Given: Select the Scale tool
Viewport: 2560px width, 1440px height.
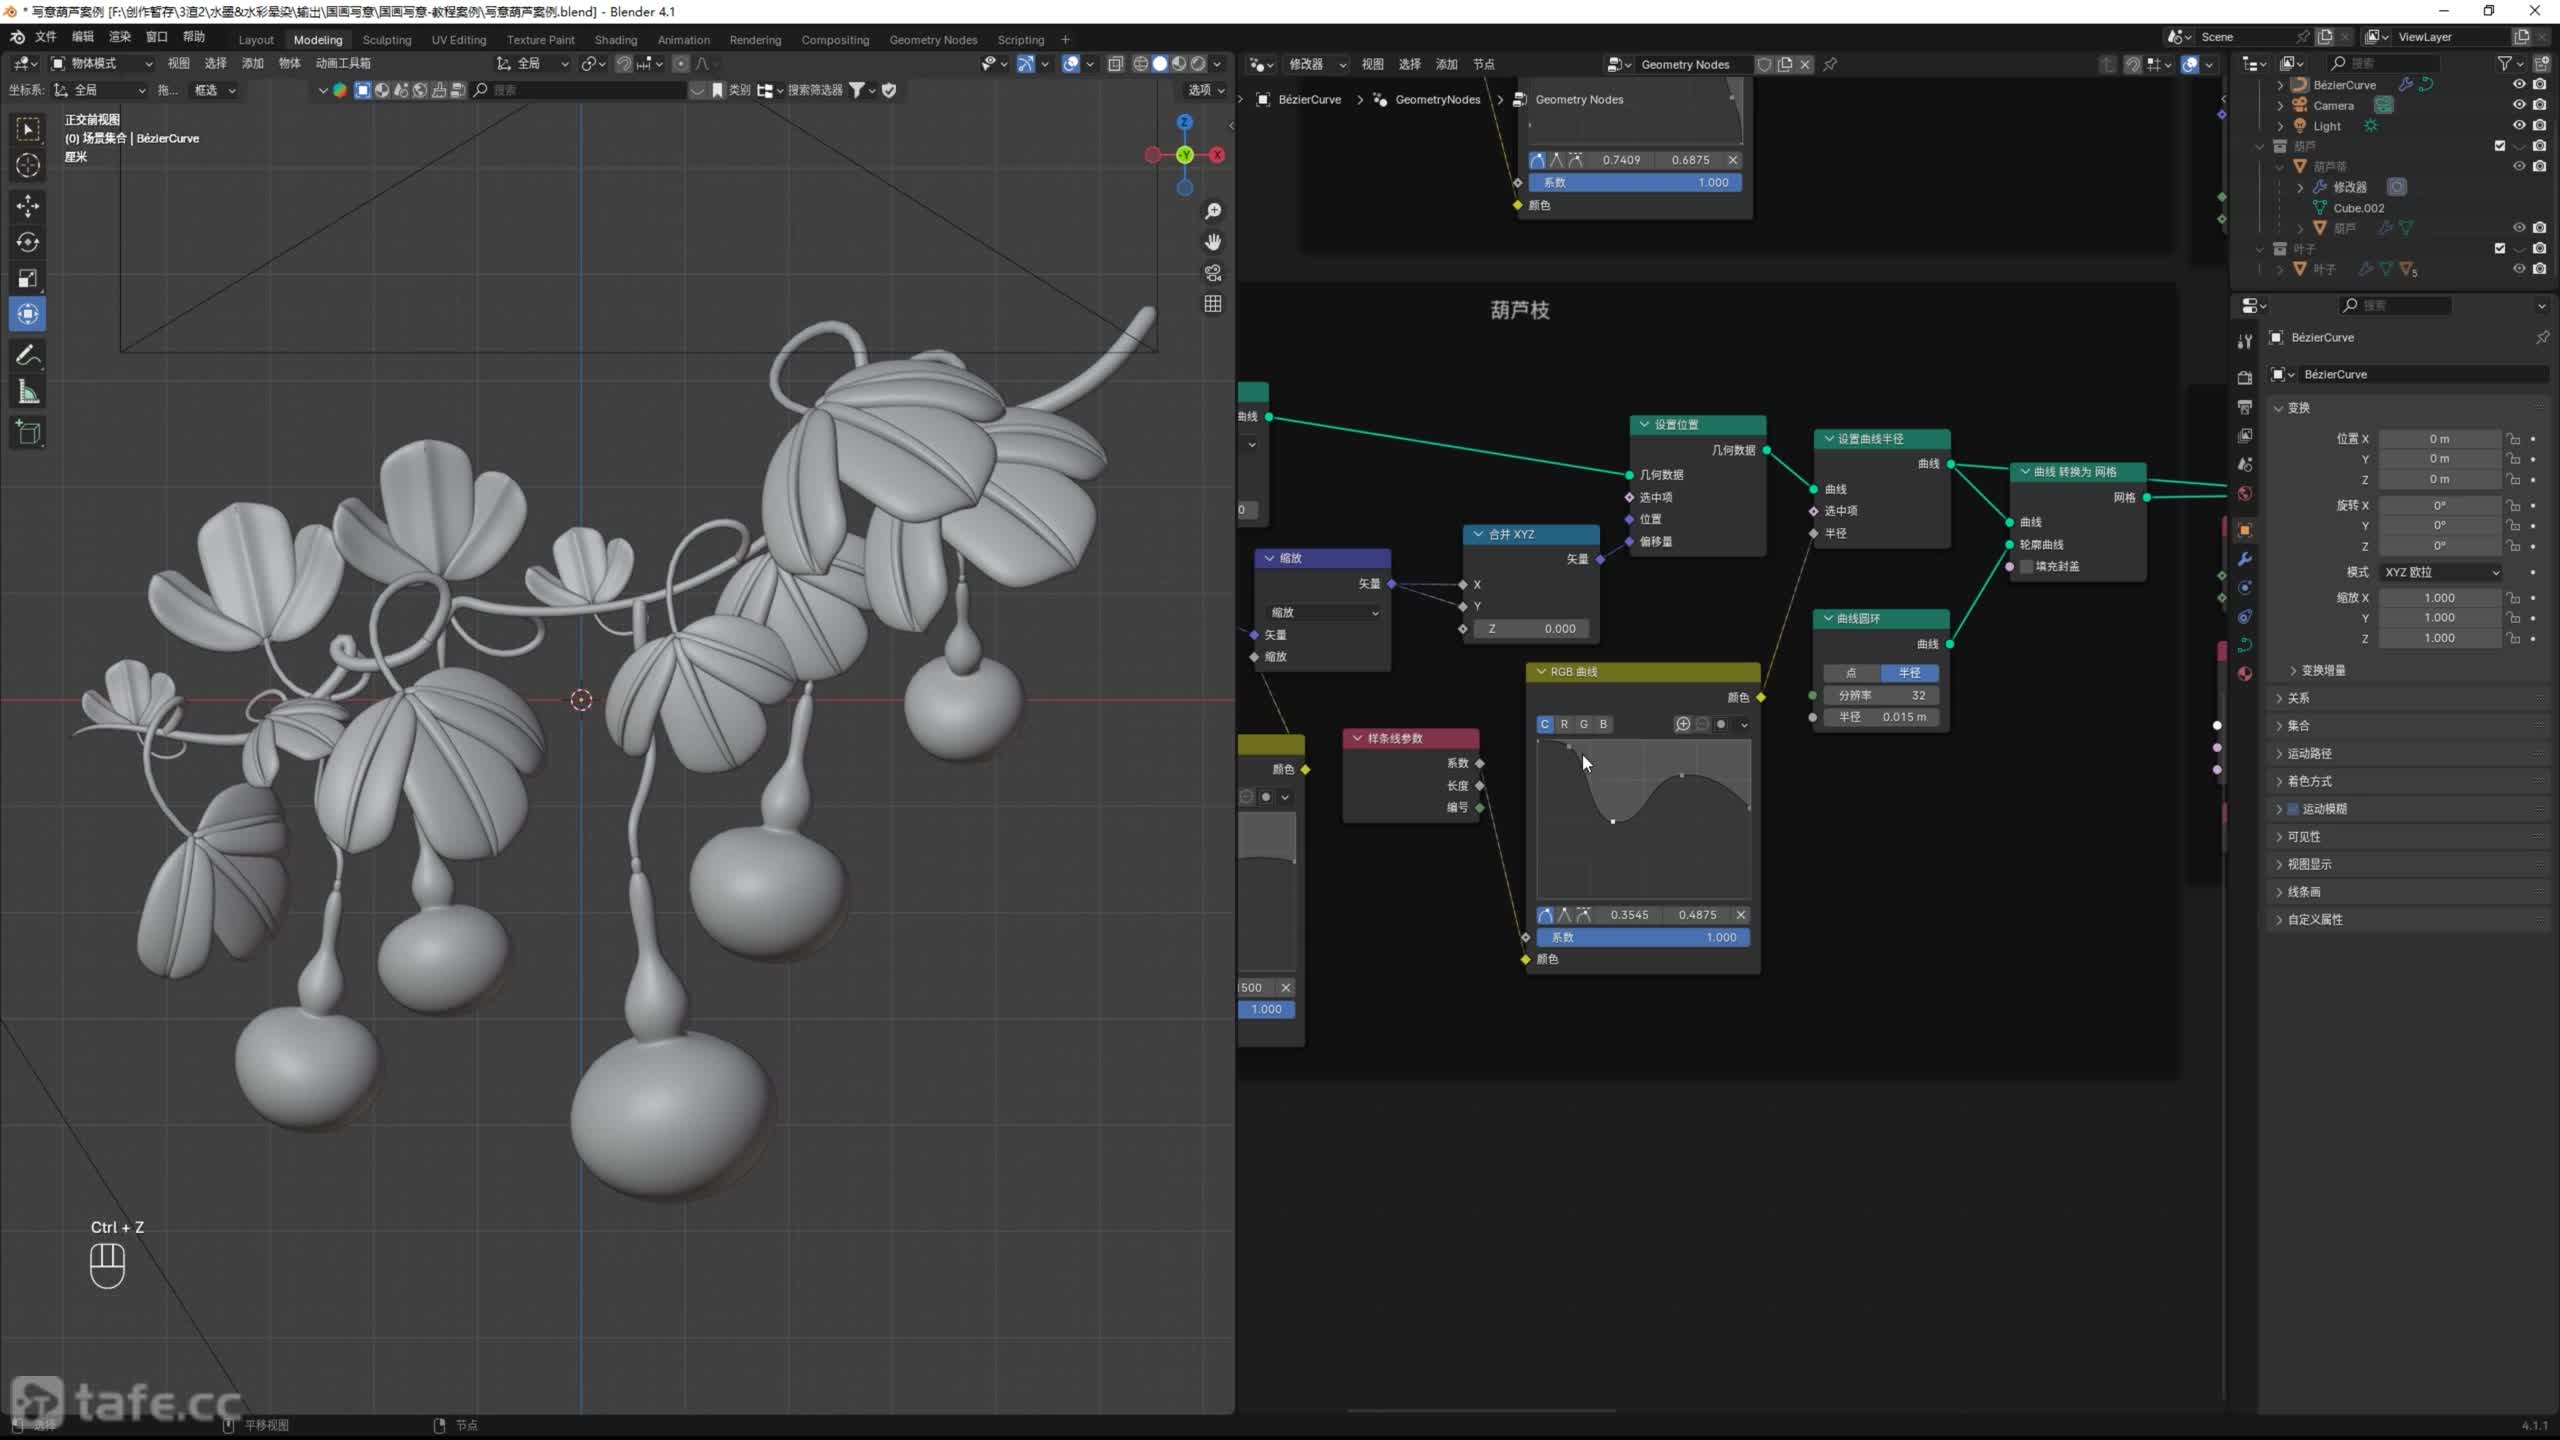Looking at the screenshot, I should pyautogui.click(x=28, y=278).
